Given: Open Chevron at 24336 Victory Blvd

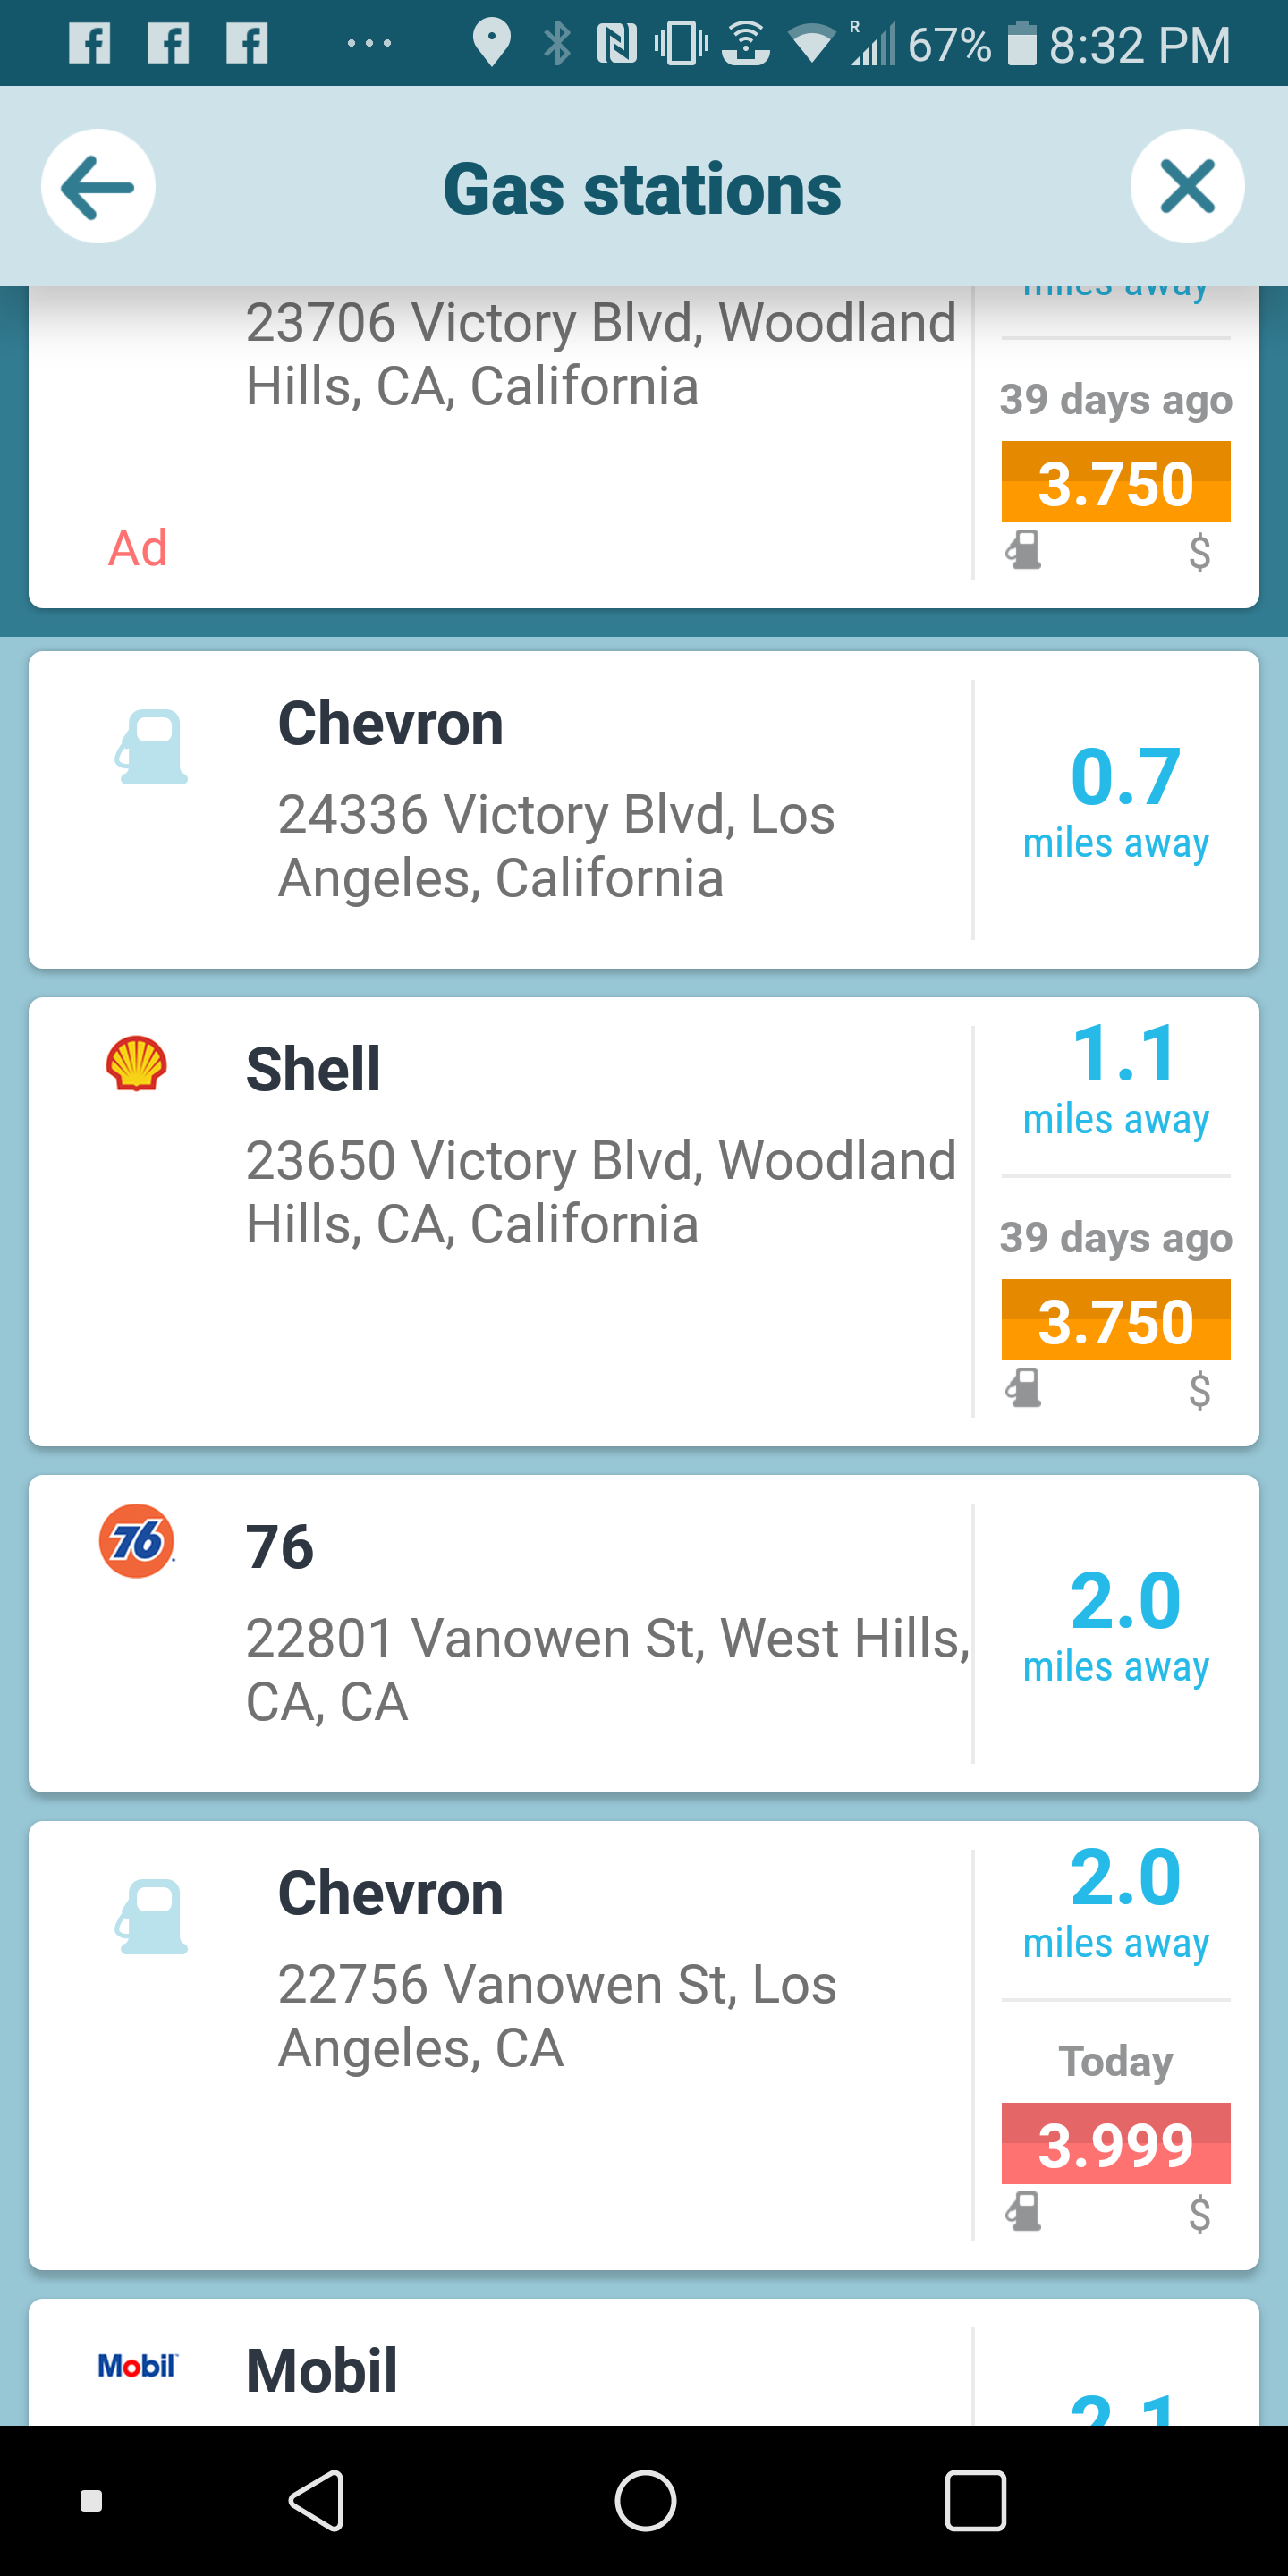Looking at the screenshot, I should pos(644,810).
